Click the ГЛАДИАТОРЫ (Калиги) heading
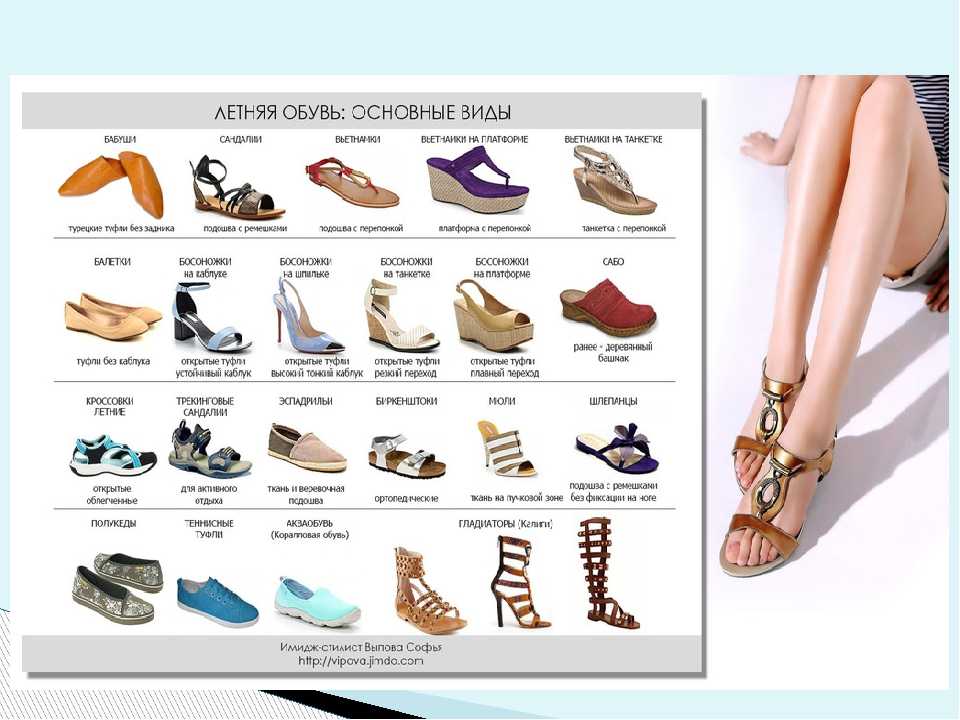This screenshot has height=720, width=960. coord(506,524)
